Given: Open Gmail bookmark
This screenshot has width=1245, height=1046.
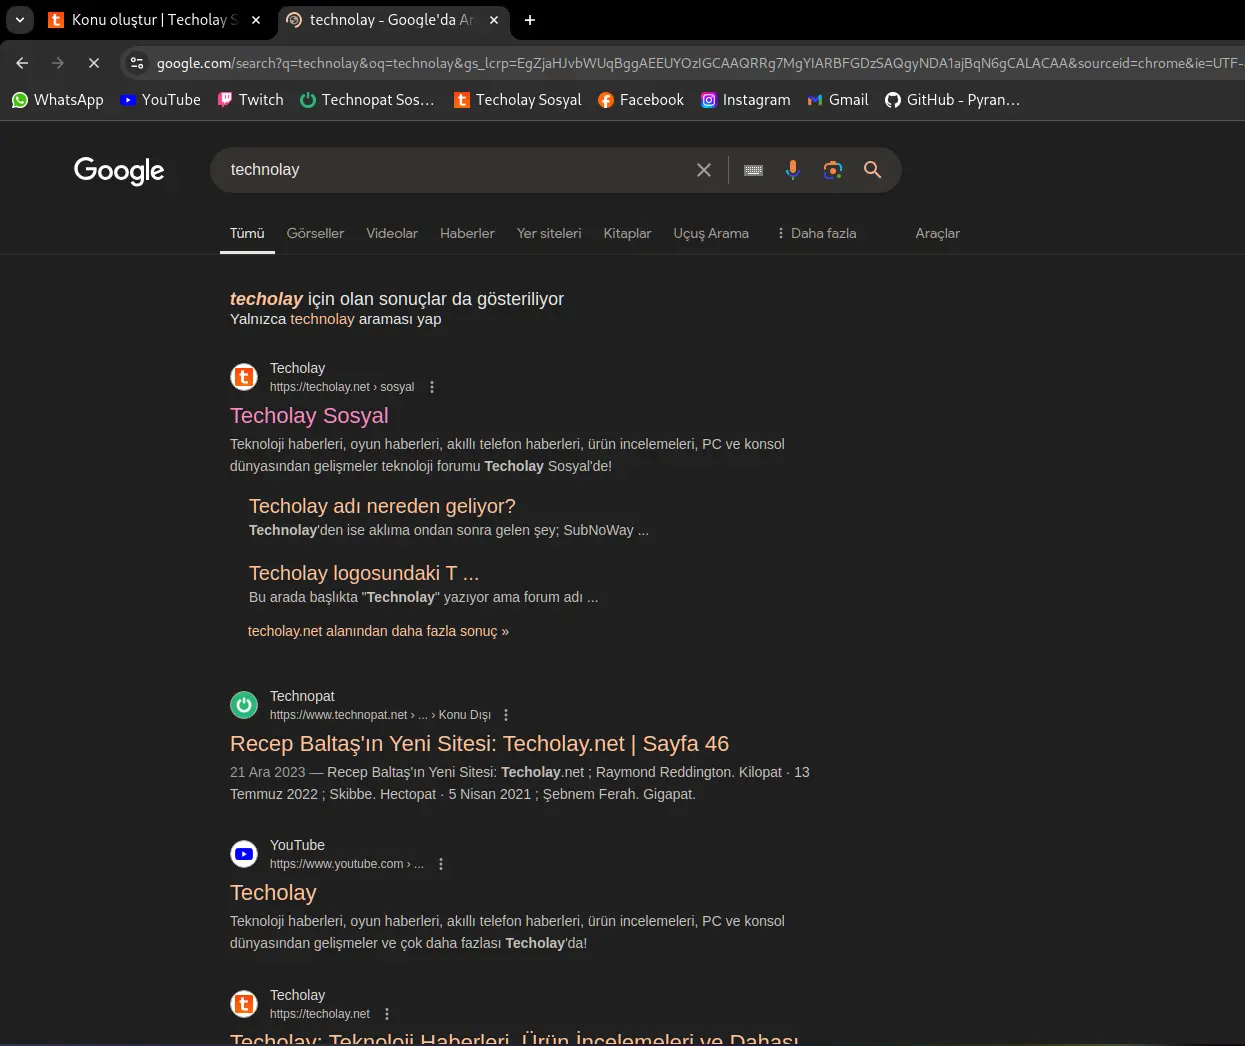Looking at the screenshot, I should point(838,100).
